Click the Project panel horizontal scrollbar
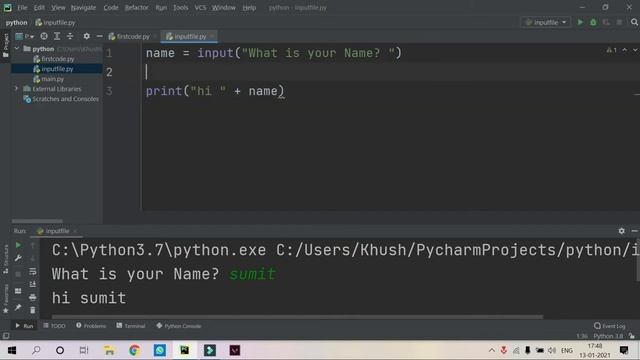The height and width of the screenshot is (360, 640). click(37, 221)
